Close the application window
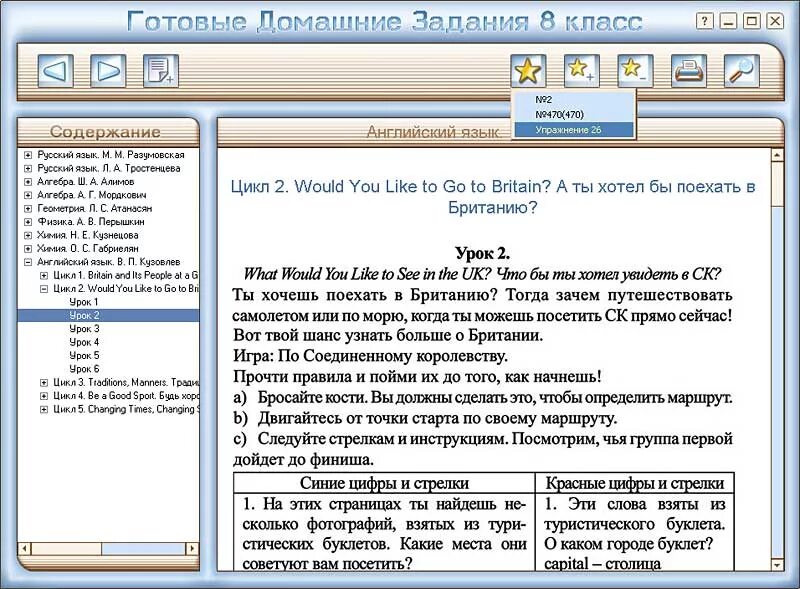 tap(775, 21)
